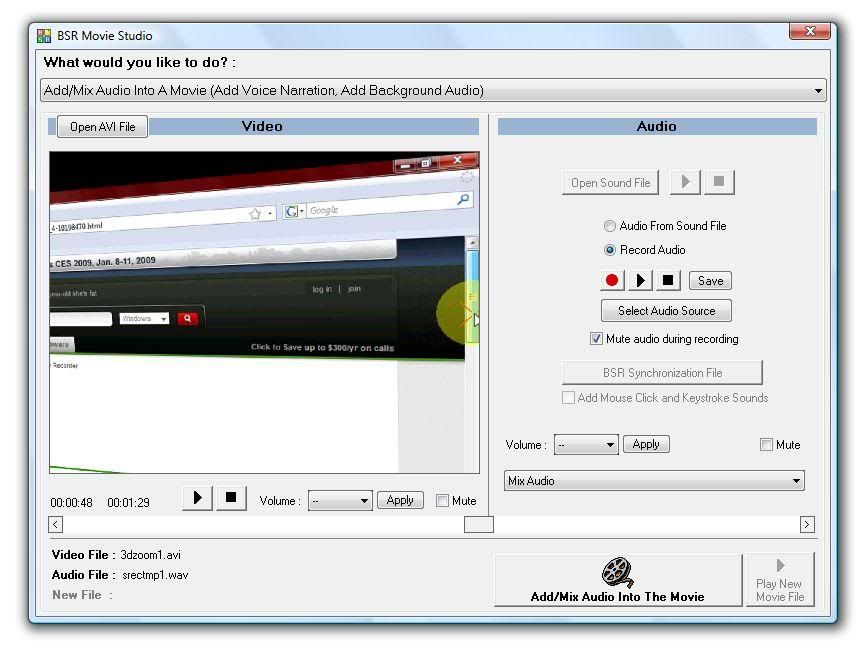The image size is (868, 647).
Task: Stop the audio recording
Action: pyautogui.click(x=668, y=281)
